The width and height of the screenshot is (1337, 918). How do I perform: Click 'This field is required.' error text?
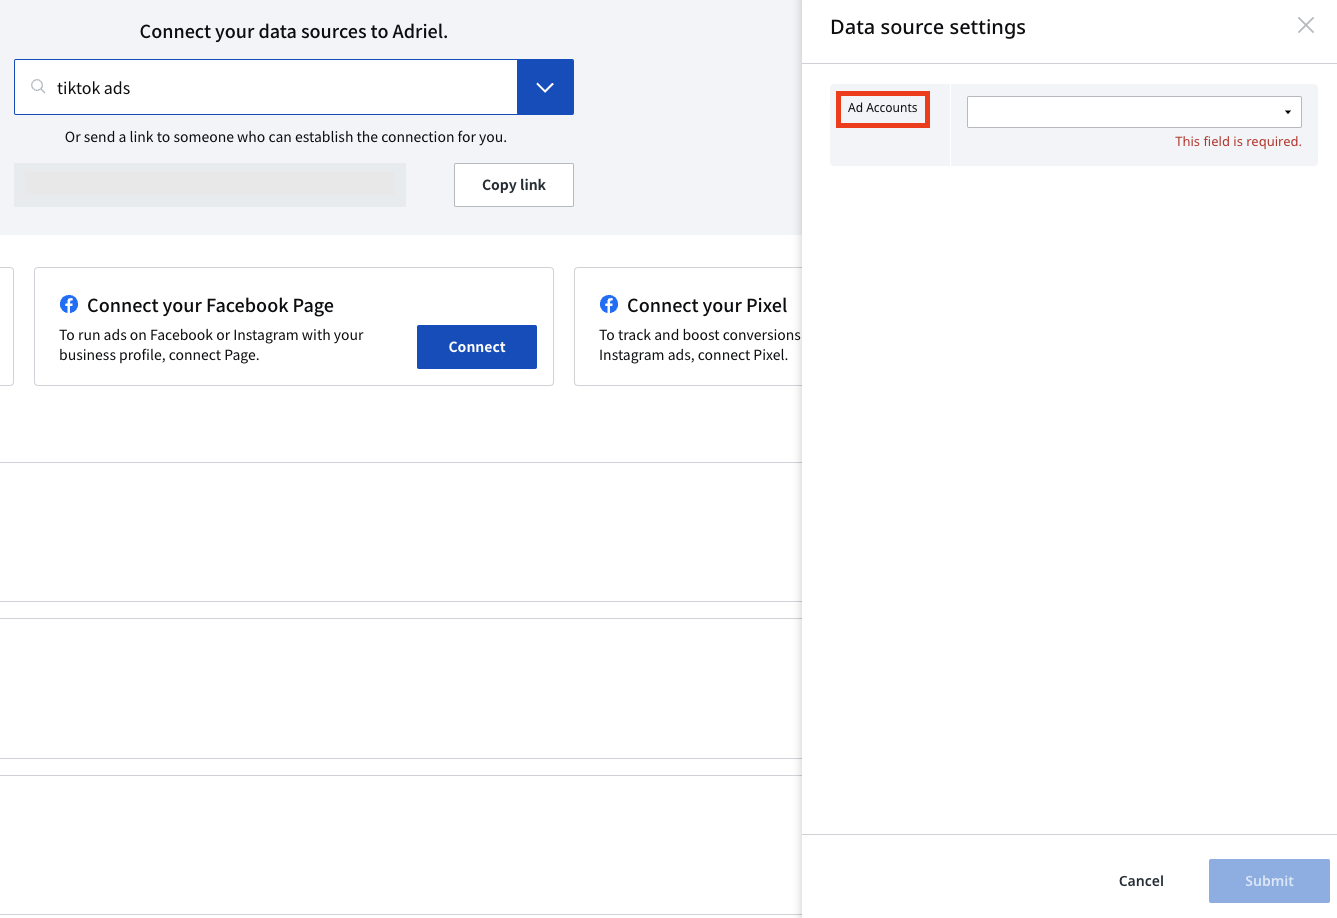pos(1238,142)
